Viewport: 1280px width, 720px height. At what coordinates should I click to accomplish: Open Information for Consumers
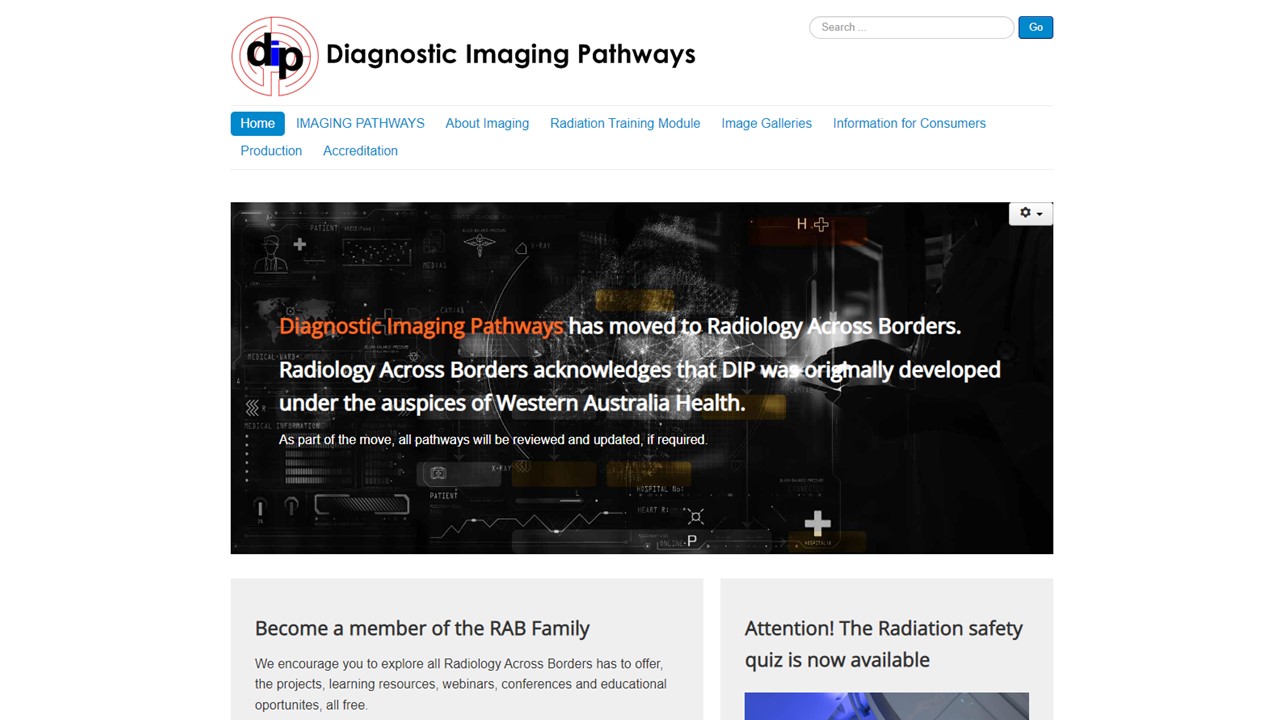coord(909,123)
